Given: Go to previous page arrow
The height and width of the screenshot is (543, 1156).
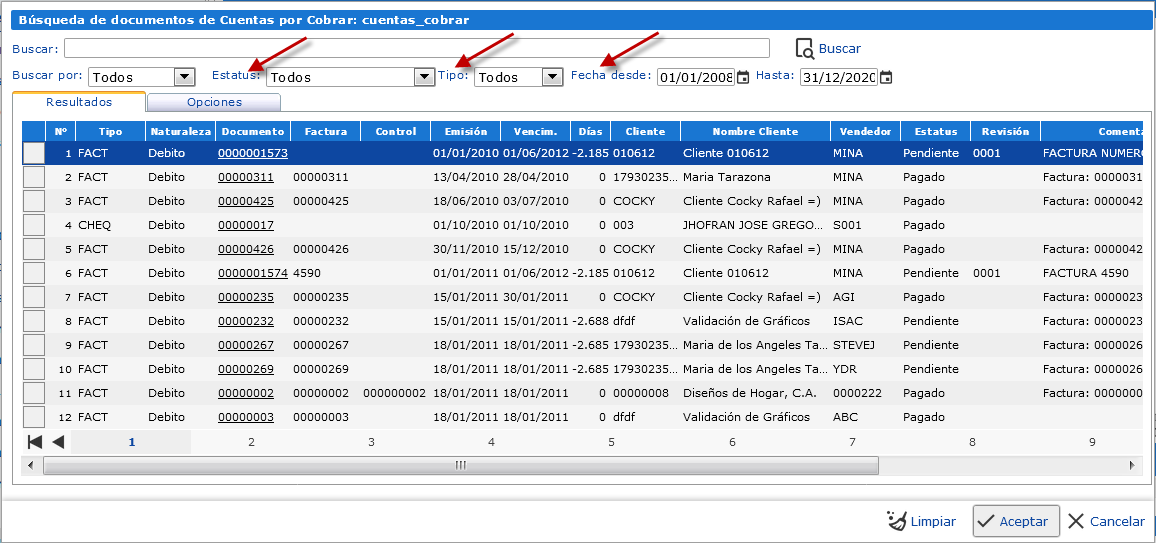Looking at the screenshot, I should click(58, 442).
